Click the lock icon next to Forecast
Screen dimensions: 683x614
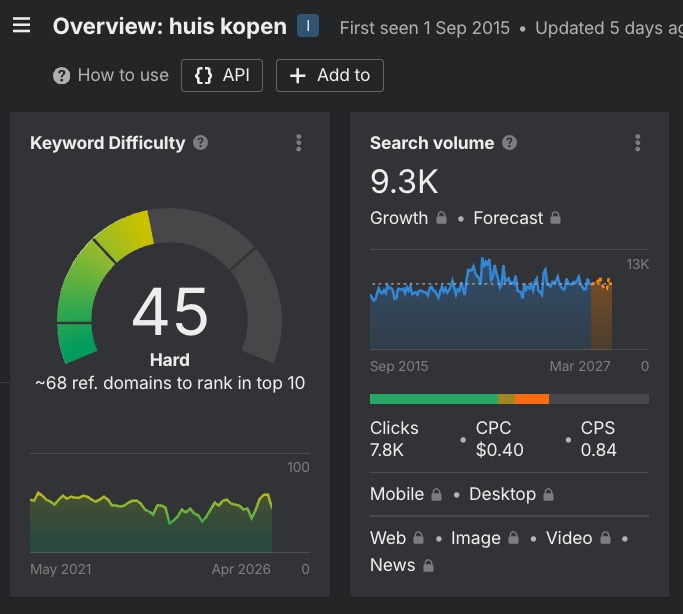point(555,217)
